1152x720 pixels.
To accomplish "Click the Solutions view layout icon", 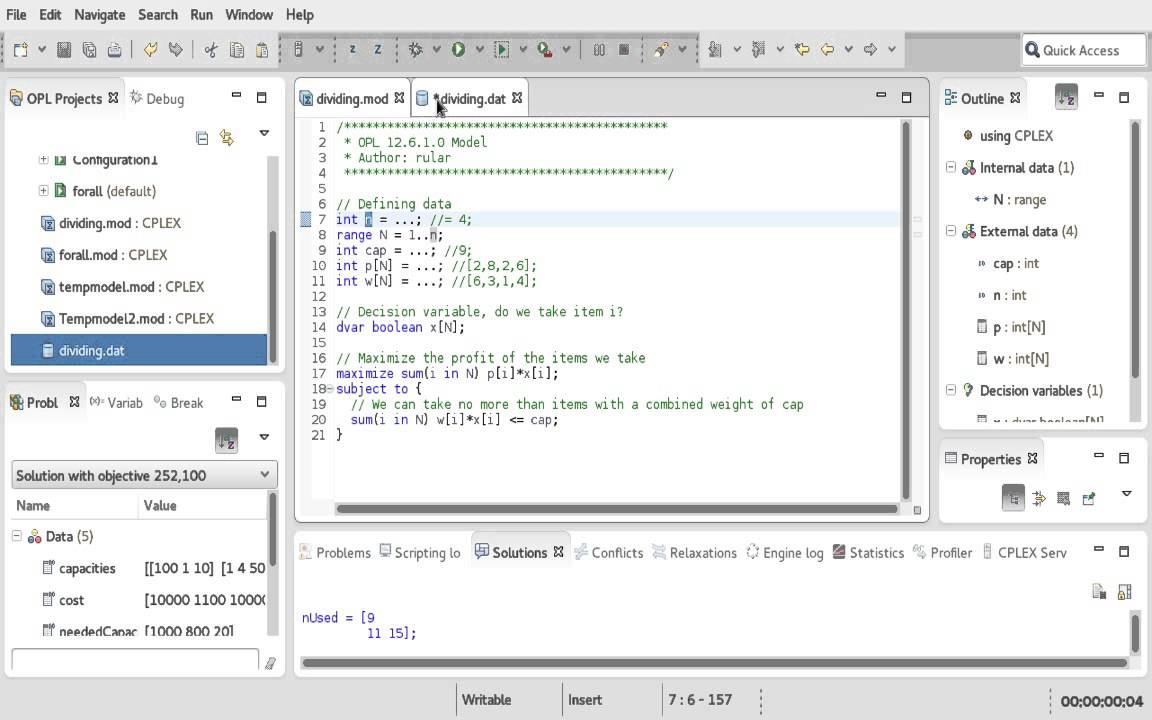I will point(1124,591).
